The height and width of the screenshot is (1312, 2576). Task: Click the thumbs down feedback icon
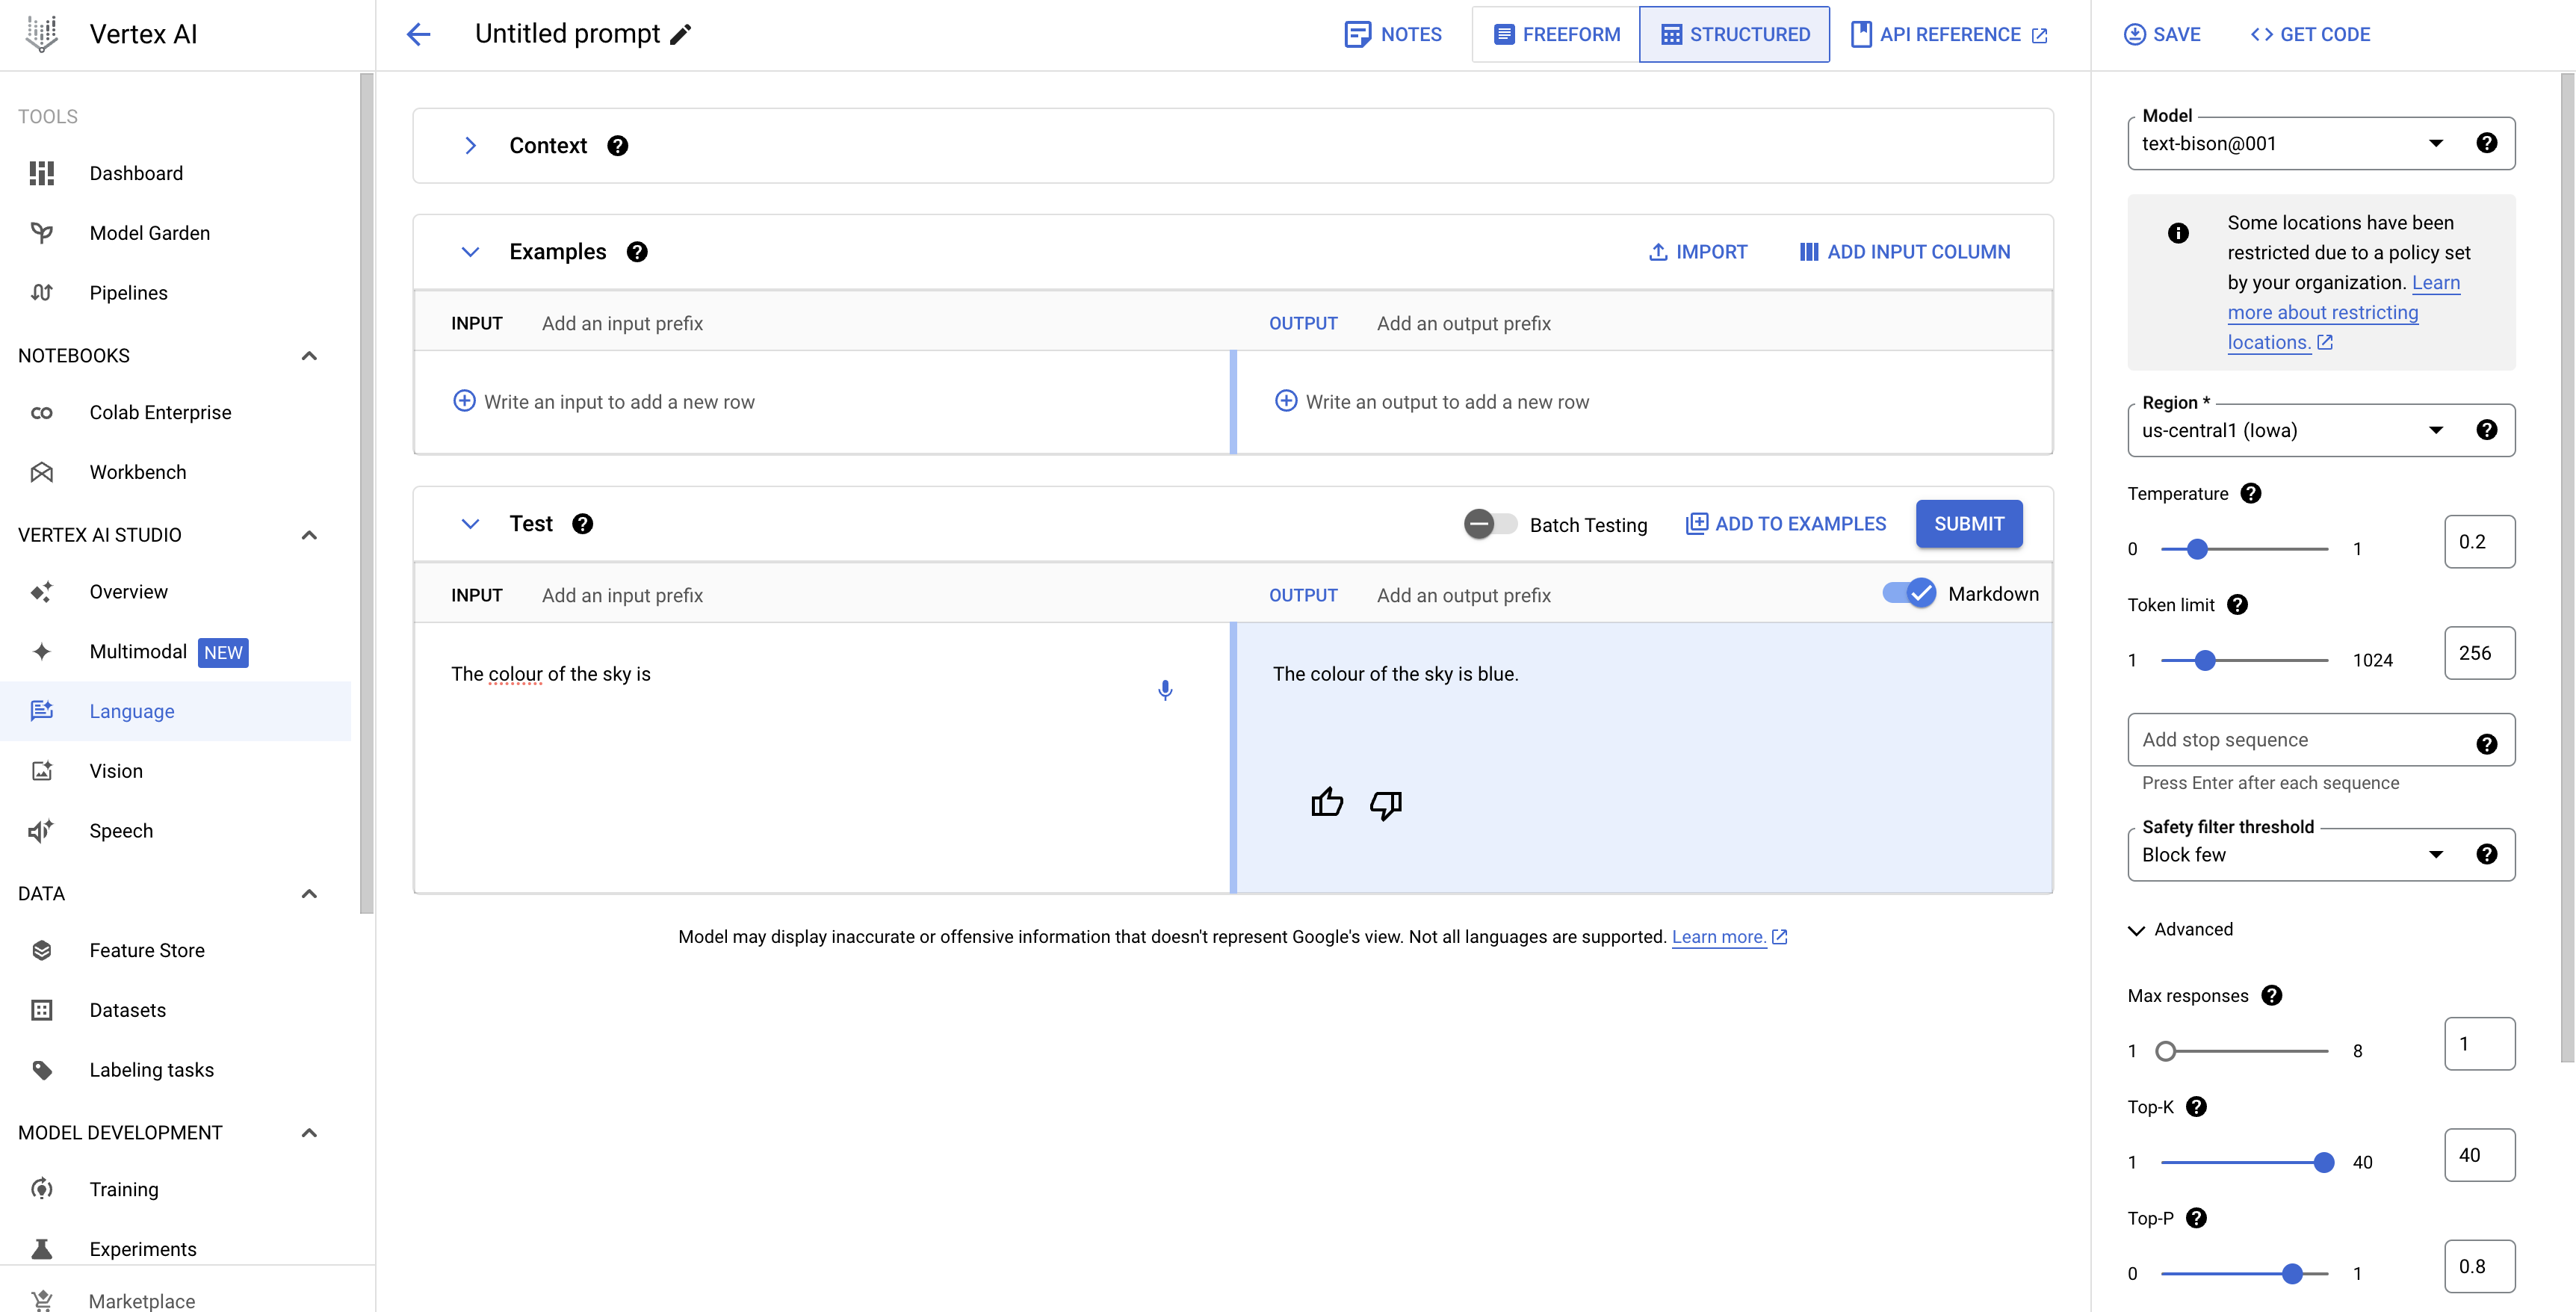(1385, 803)
